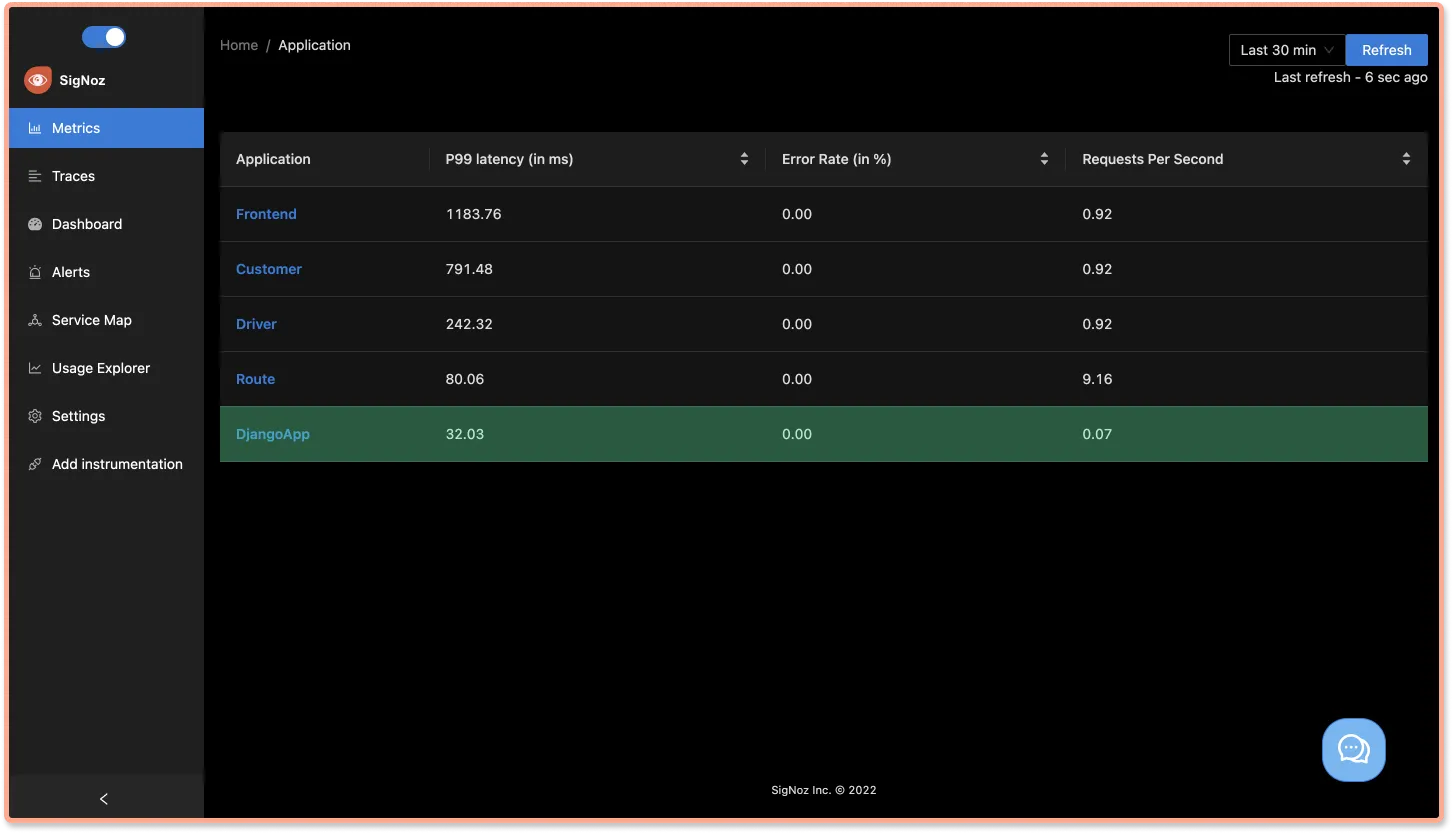Open SigNoz Settings
1452x833 pixels.
pos(78,415)
